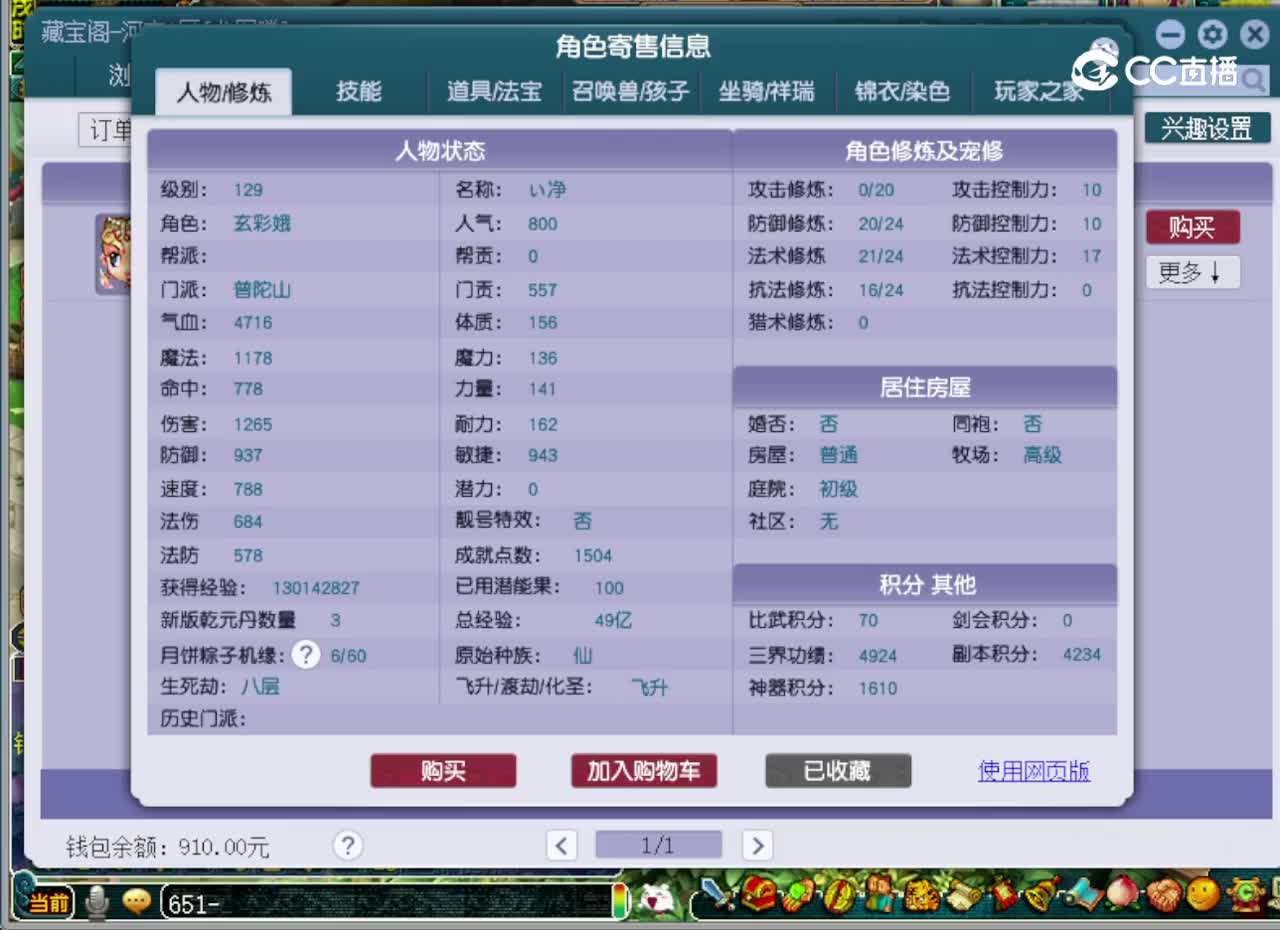Click the 已收藏 button
The image size is (1280, 930).
click(x=838, y=771)
